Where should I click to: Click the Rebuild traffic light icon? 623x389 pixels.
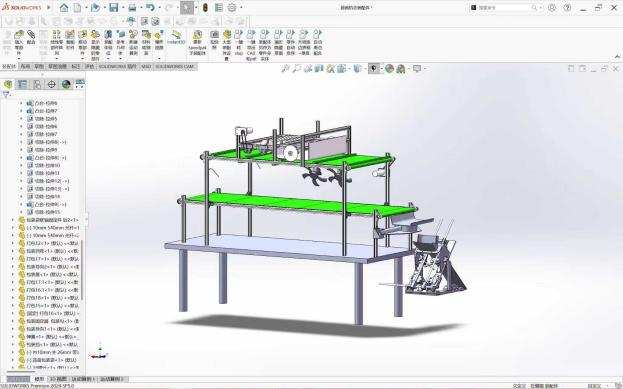[x=205, y=8]
